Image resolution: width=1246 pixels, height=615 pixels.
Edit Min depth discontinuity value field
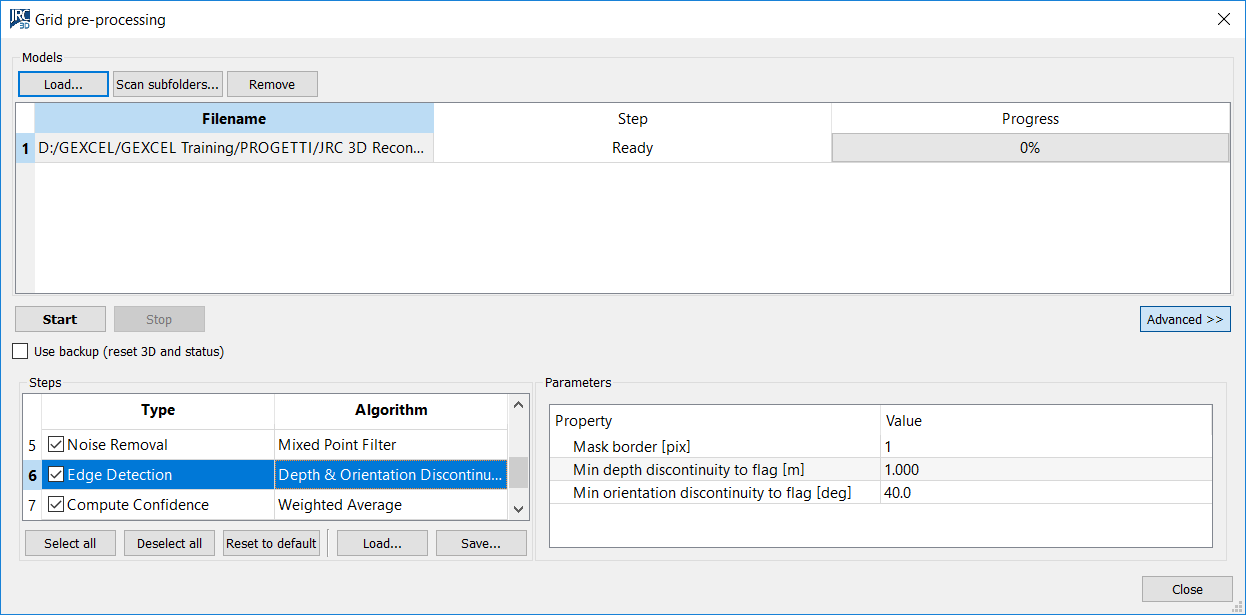tap(1044, 470)
